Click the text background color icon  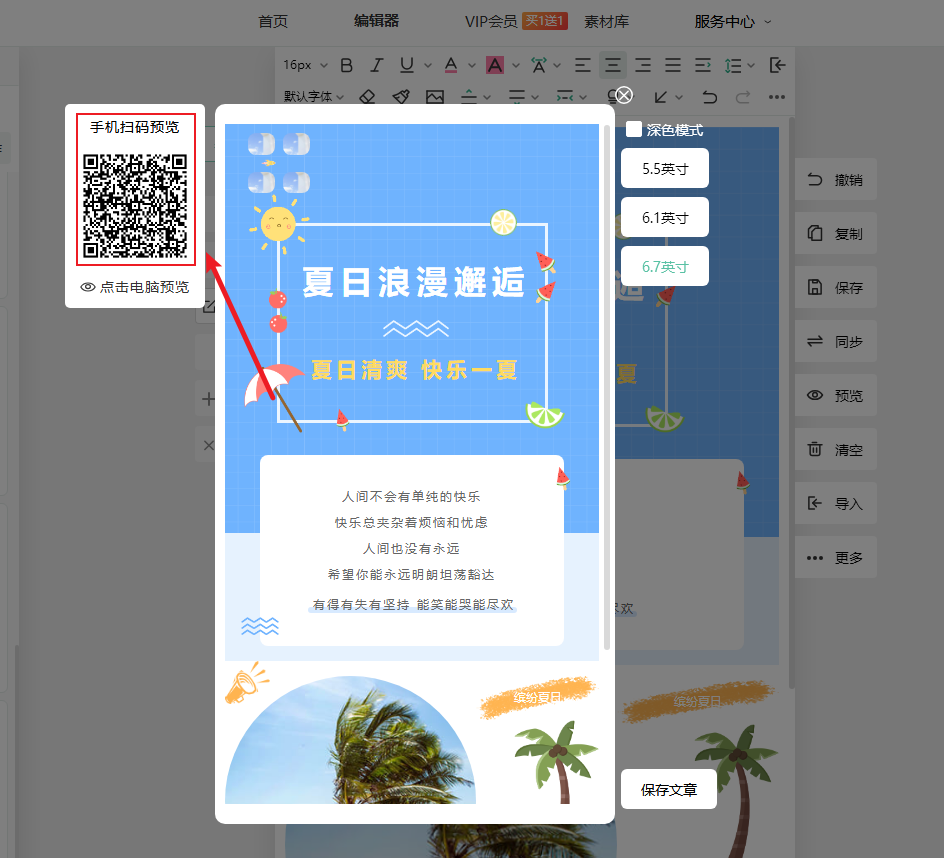pos(495,65)
